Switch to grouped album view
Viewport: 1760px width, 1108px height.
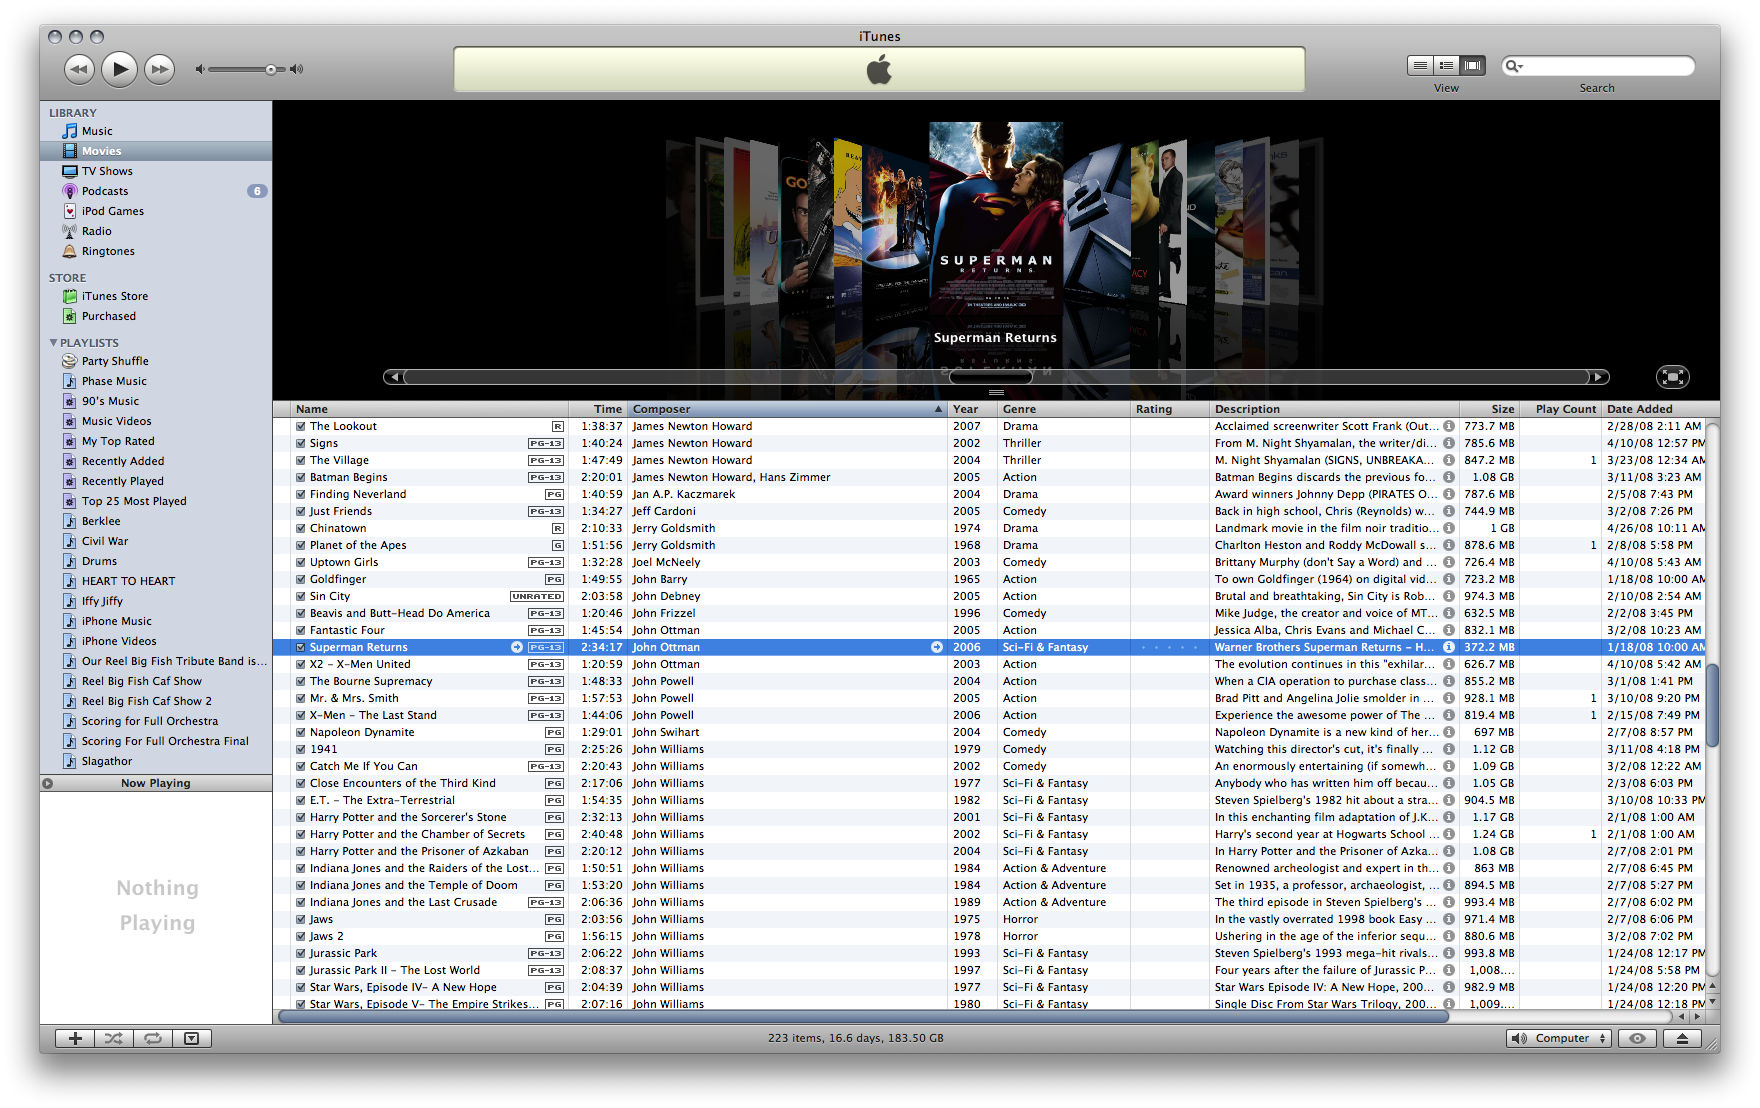click(x=1446, y=66)
